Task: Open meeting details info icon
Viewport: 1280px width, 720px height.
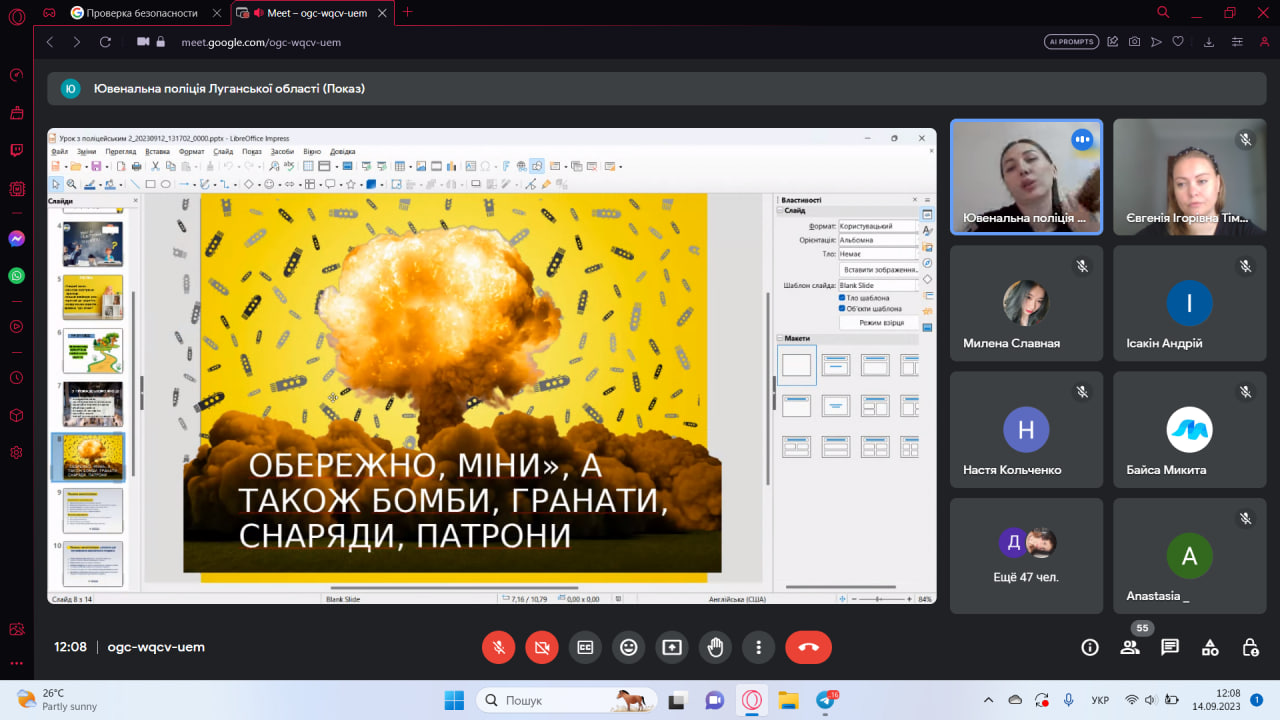Action: pos(1090,647)
